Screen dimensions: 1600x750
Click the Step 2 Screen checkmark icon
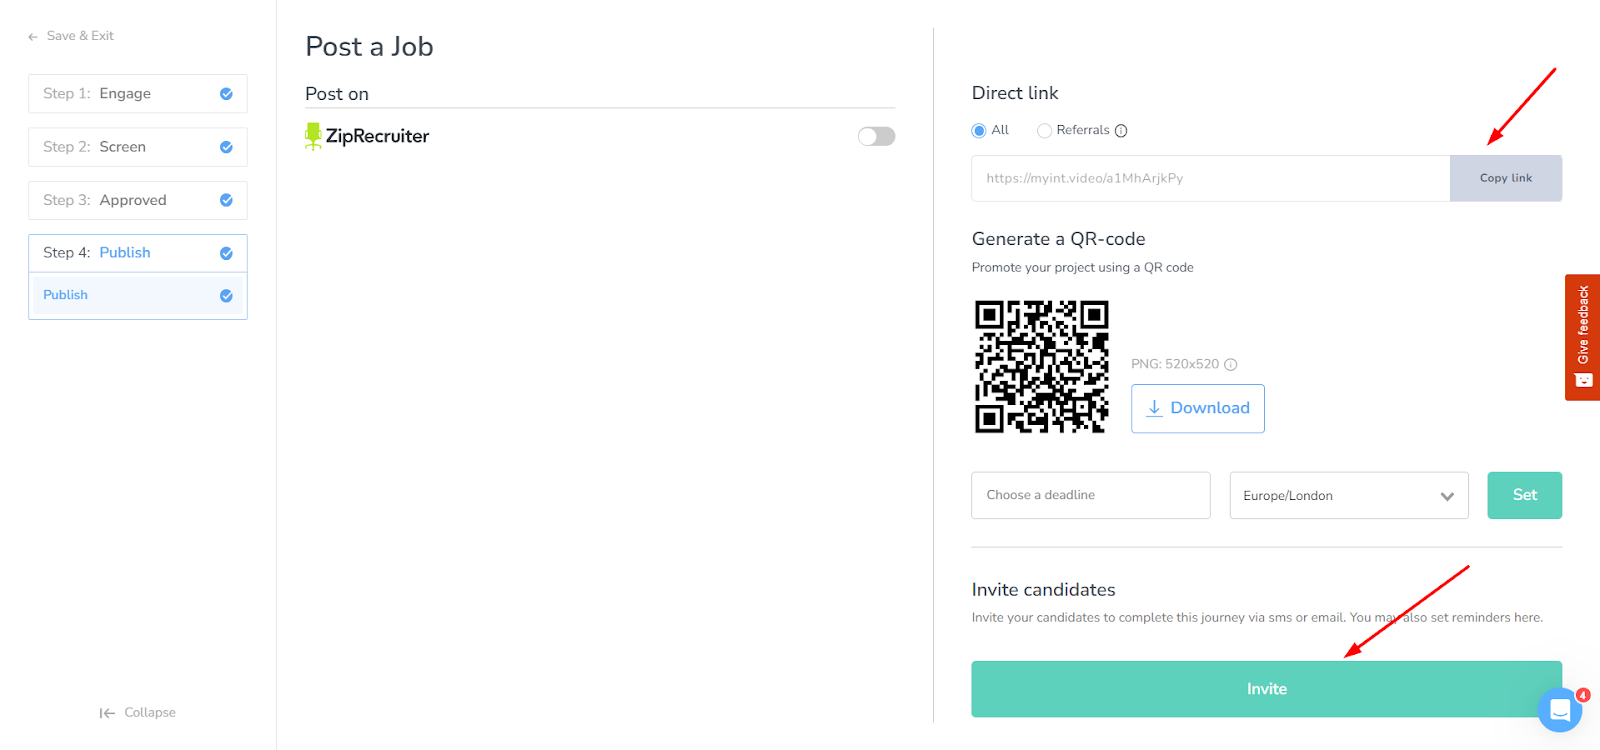tap(226, 147)
